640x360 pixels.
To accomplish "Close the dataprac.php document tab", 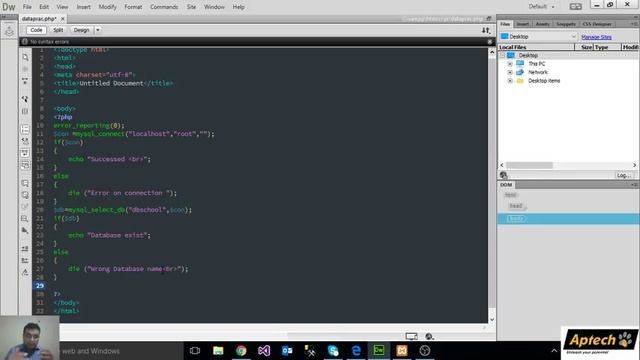I will [x=62, y=19].
